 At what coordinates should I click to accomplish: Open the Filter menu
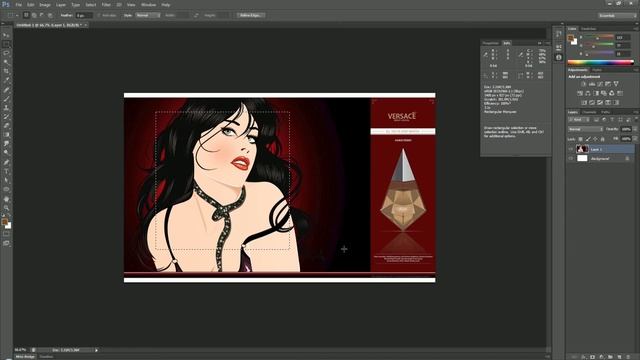click(x=106, y=5)
